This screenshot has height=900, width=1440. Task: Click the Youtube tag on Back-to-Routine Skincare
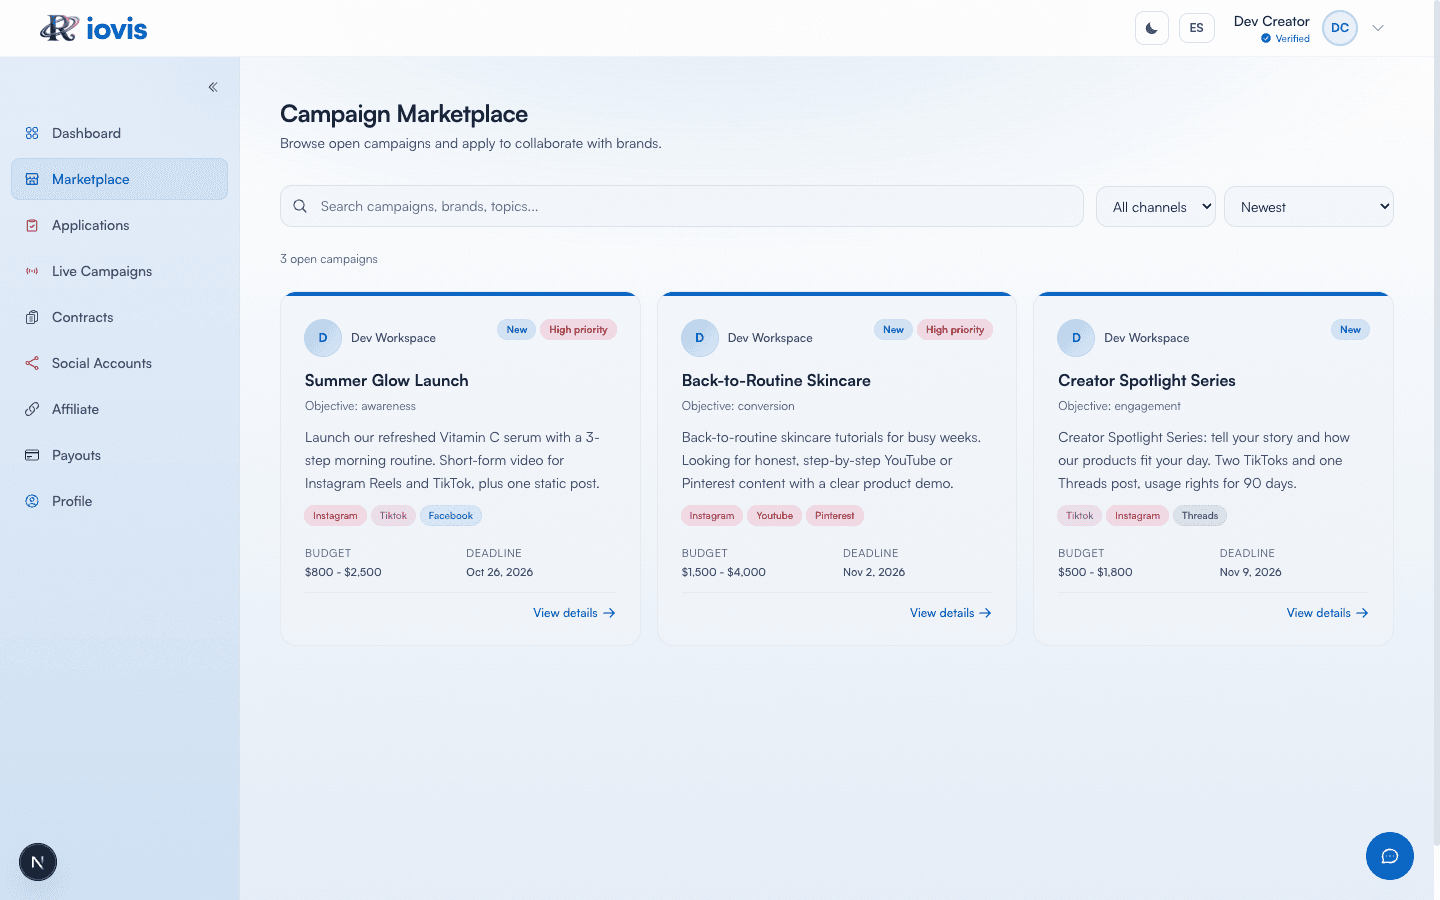coord(775,516)
